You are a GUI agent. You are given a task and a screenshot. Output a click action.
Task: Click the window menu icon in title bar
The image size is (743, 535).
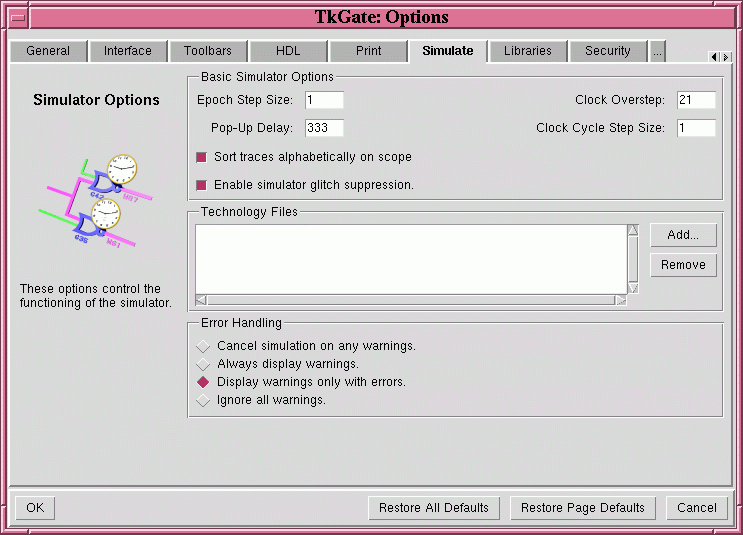[x=18, y=18]
